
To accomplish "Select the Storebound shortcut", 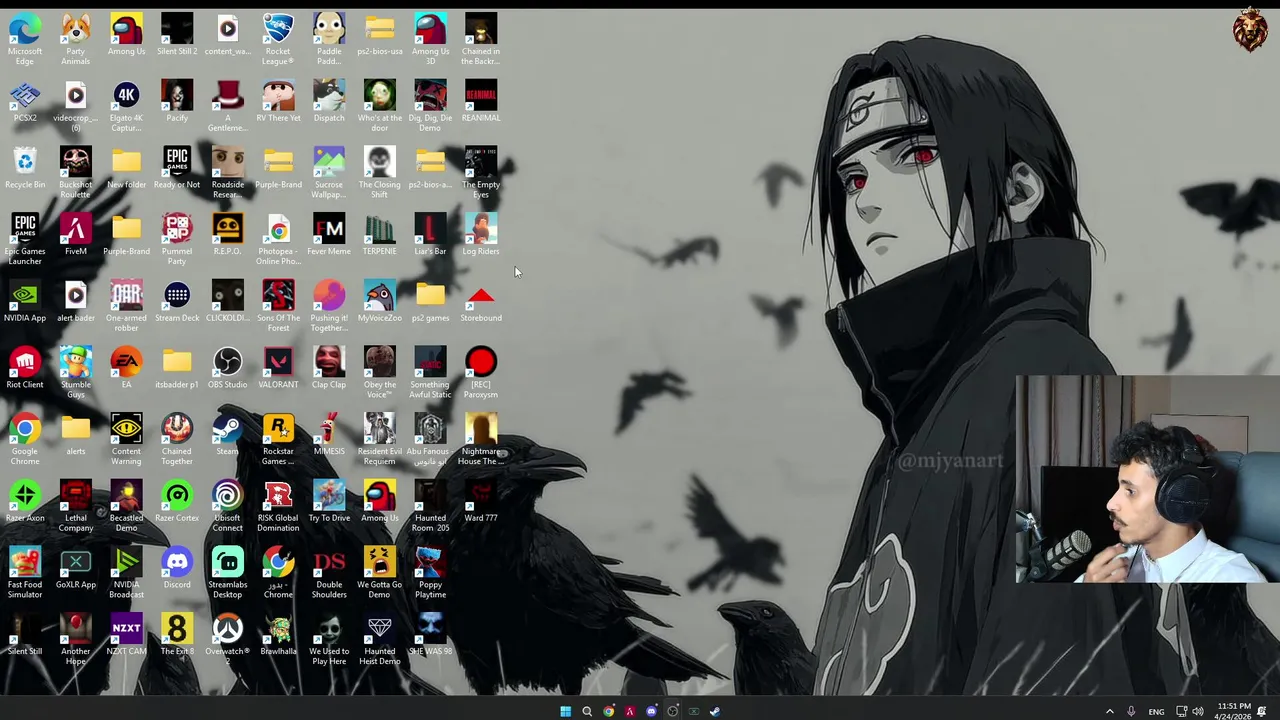I will (x=481, y=302).
